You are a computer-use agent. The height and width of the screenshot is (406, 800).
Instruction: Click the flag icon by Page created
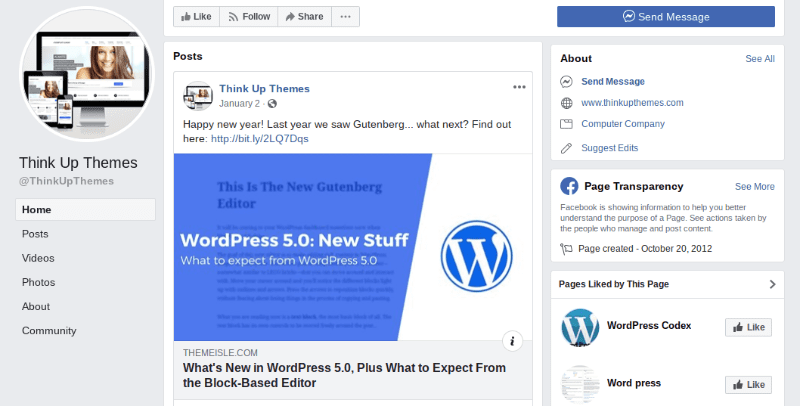(x=566, y=249)
